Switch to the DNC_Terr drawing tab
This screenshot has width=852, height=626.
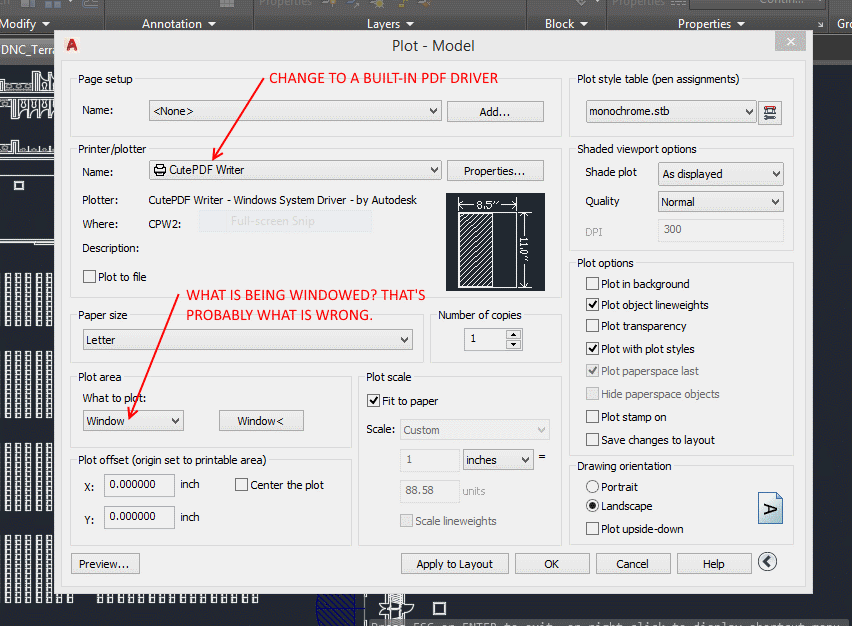coord(27,50)
